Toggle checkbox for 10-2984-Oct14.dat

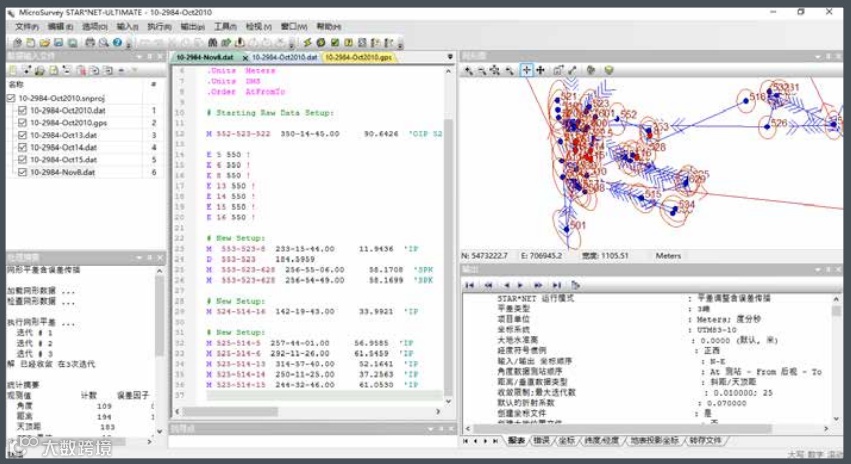[22, 147]
